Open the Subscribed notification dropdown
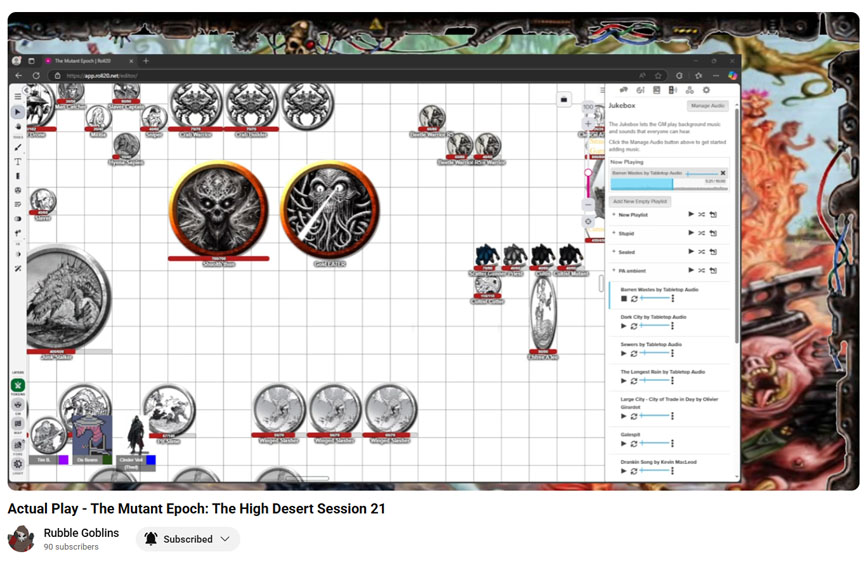 click(188, 539)
